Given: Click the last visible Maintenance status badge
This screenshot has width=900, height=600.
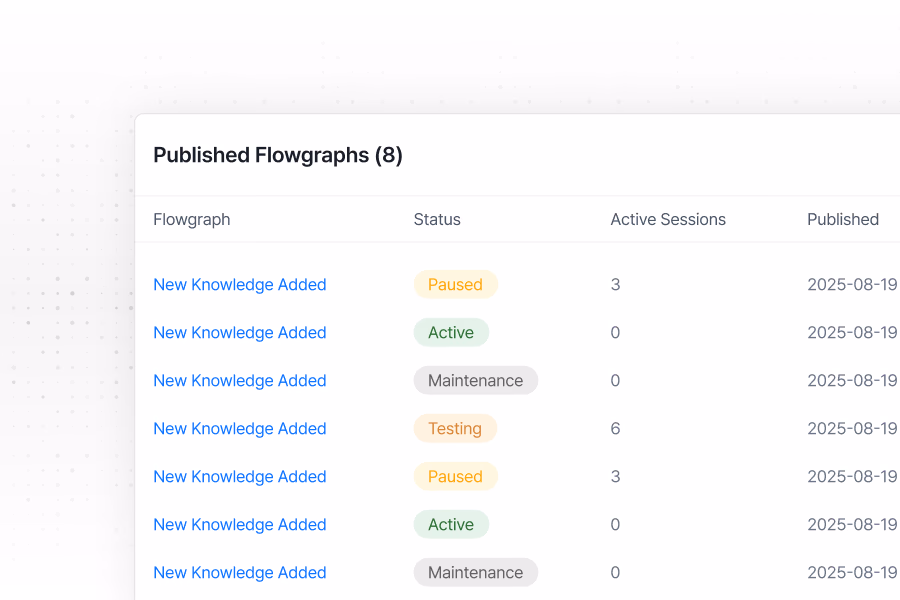Looking at the screenshot, I should click(x=475, y=573).
